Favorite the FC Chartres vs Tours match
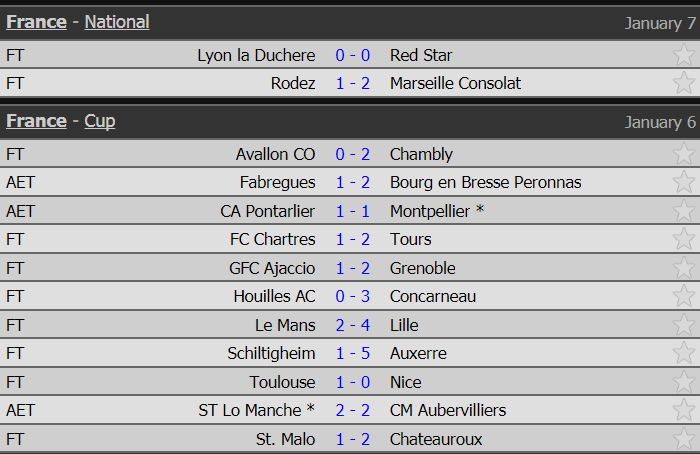The image size is (700, 454). click(684, 239)
